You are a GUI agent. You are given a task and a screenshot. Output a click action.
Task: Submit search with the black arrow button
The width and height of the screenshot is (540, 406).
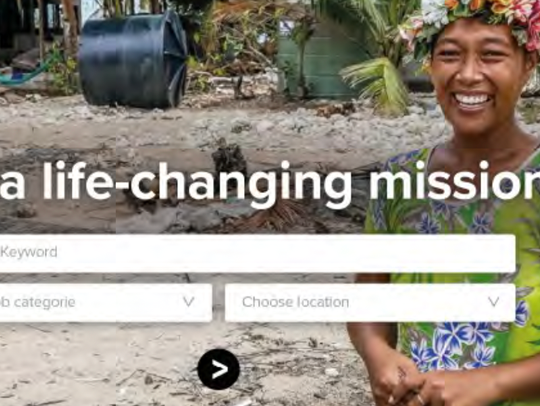point(219,369)
